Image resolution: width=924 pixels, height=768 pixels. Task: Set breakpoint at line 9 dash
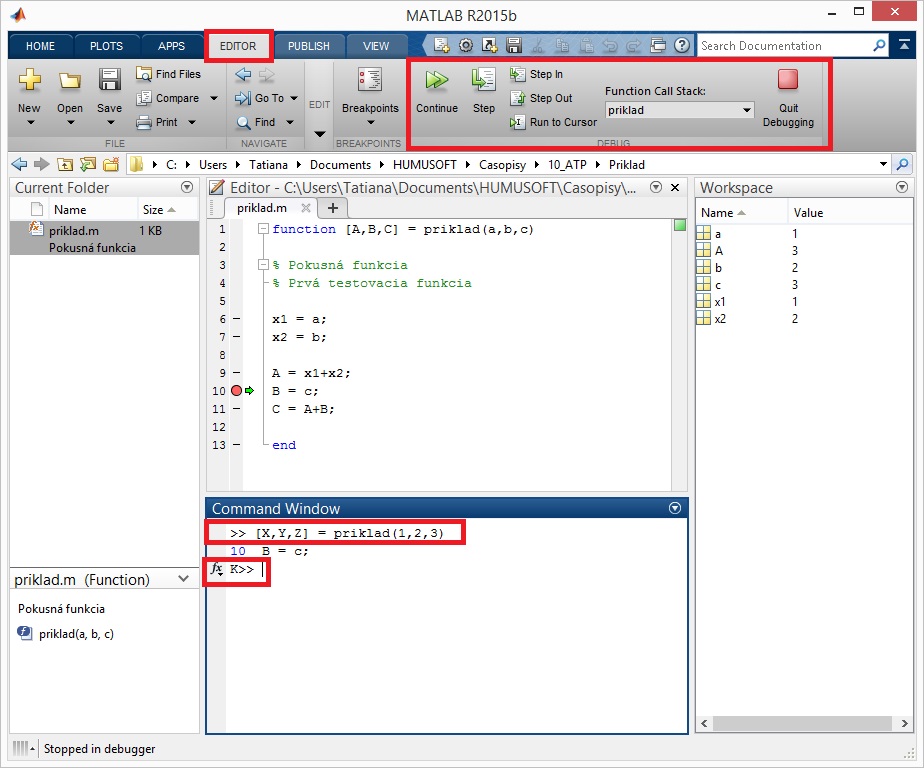tap(236, 373)
